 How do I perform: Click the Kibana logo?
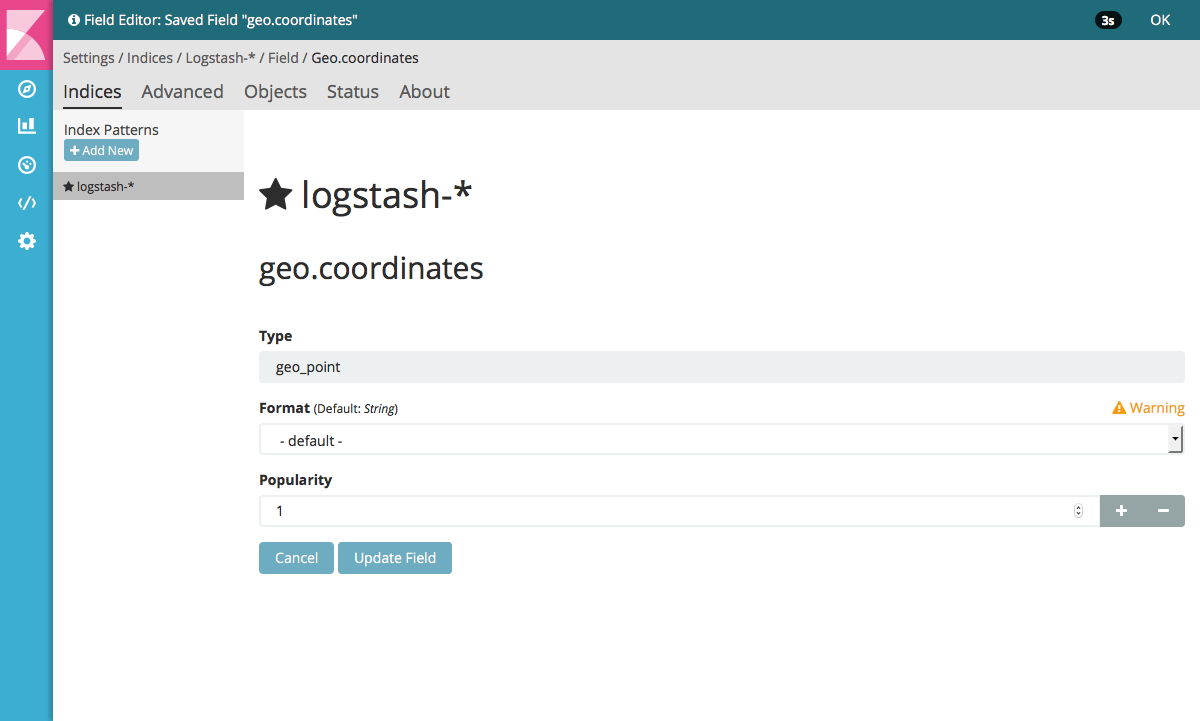click(x=26, y=34)
